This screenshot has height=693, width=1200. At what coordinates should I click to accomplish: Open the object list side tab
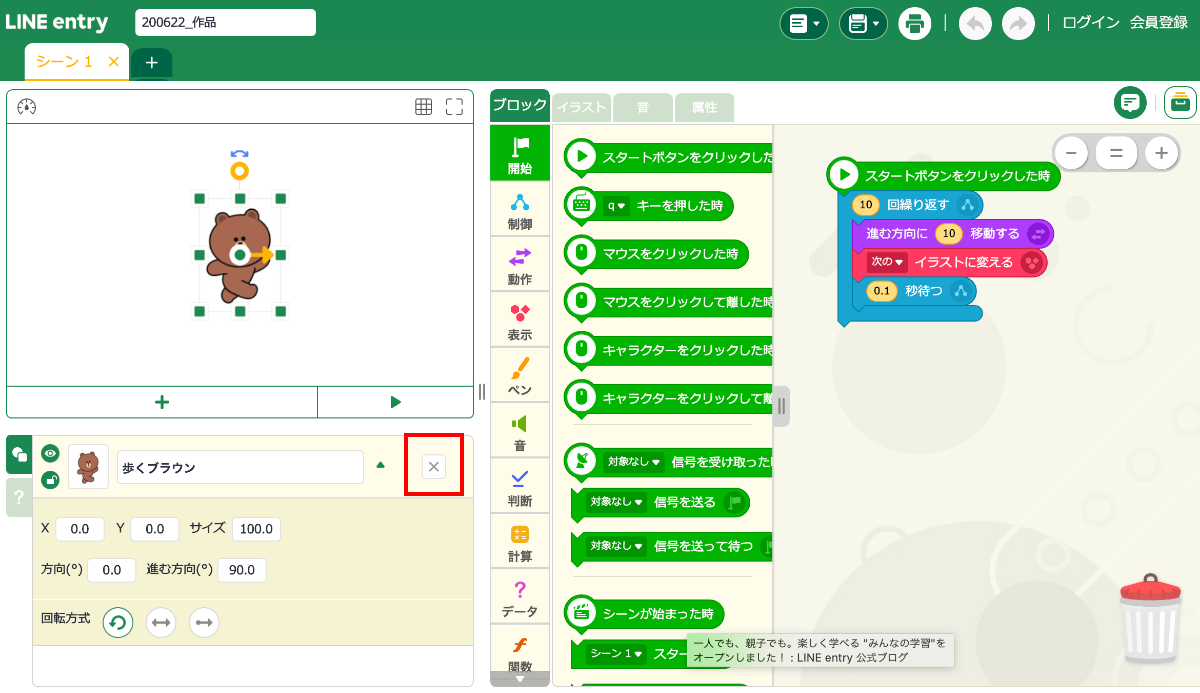click(19, 454)
